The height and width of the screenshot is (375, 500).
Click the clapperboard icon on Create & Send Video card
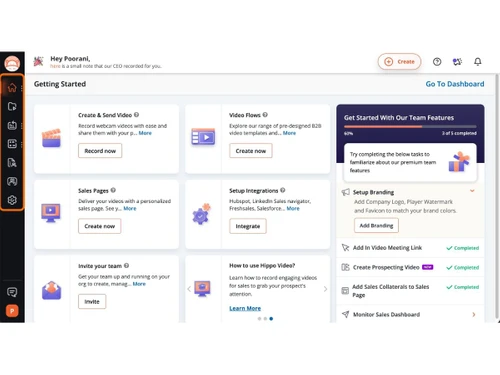(51, 138)
